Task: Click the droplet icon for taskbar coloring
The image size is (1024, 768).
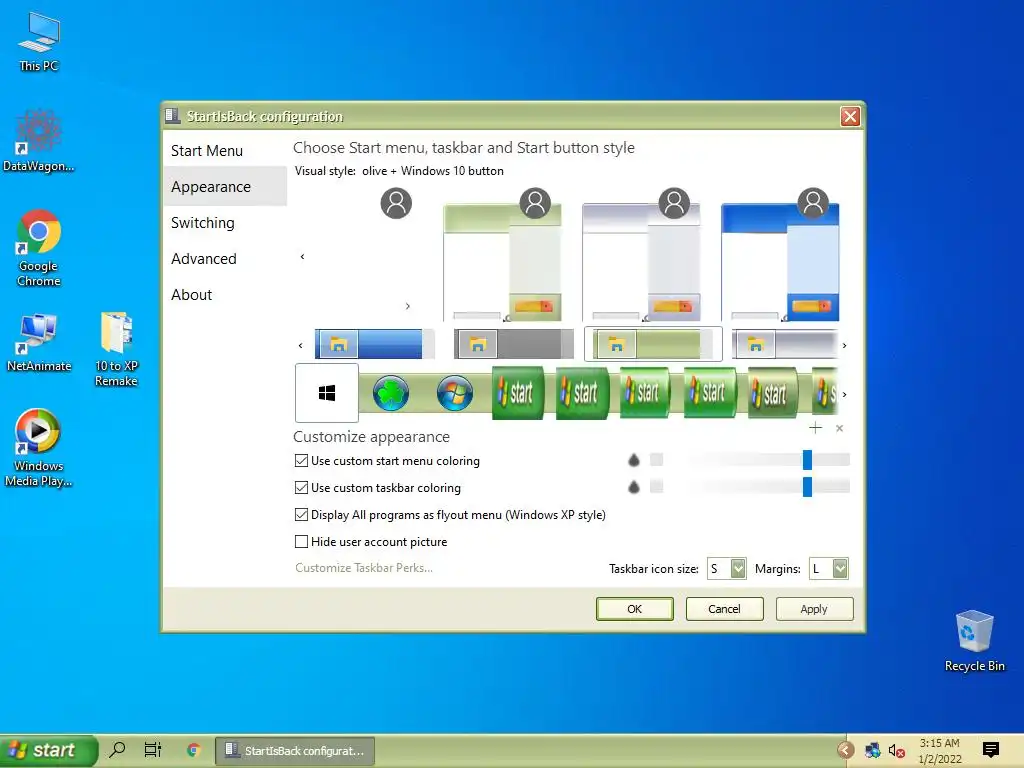Action: (x=633, y=487)
